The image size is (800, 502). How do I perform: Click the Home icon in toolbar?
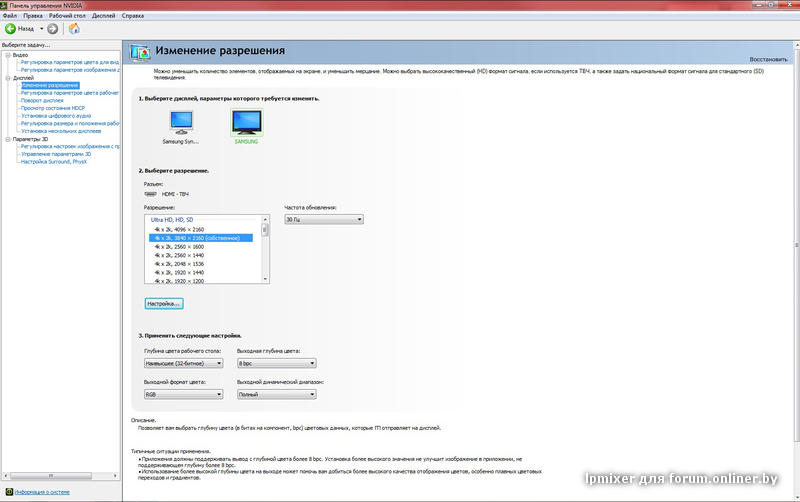[x=74, y=29]
